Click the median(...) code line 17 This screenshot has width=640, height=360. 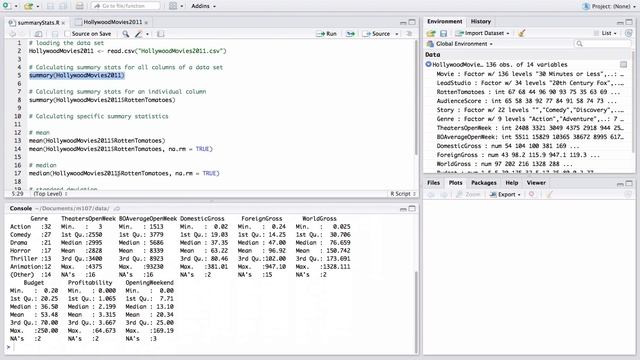pos(124,173)
